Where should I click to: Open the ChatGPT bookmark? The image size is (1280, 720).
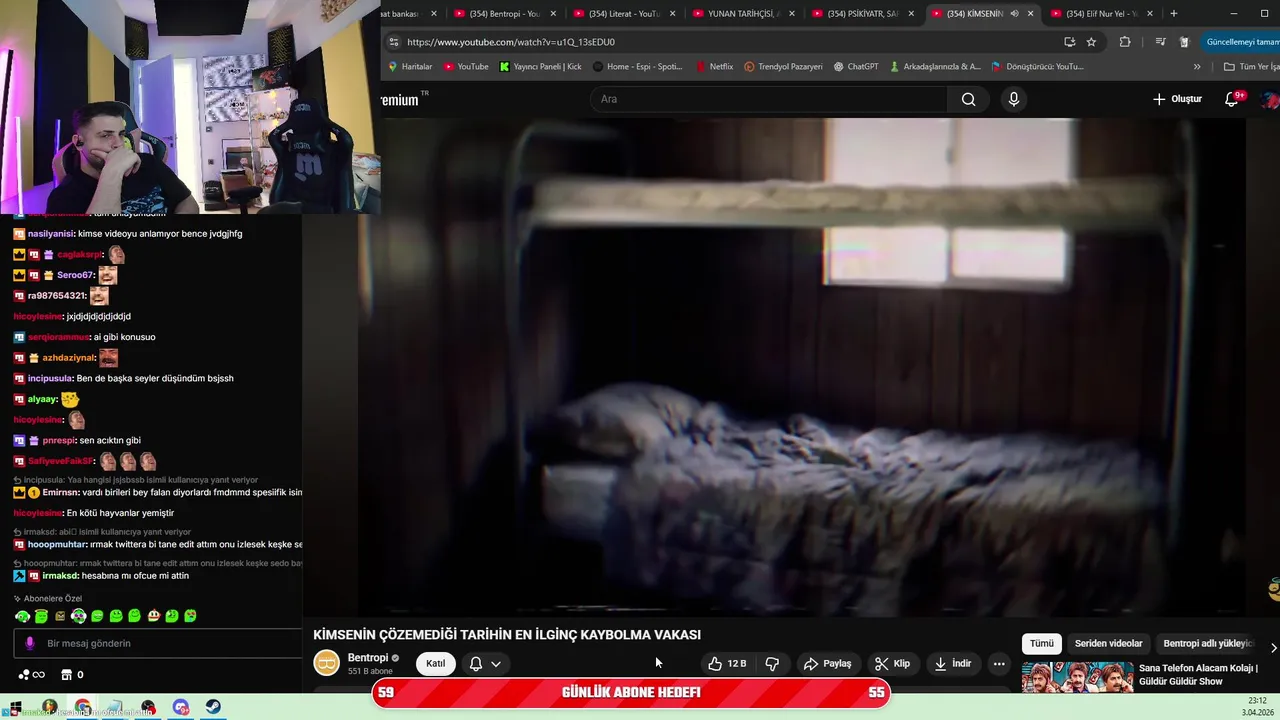click(x=856, y=67)
